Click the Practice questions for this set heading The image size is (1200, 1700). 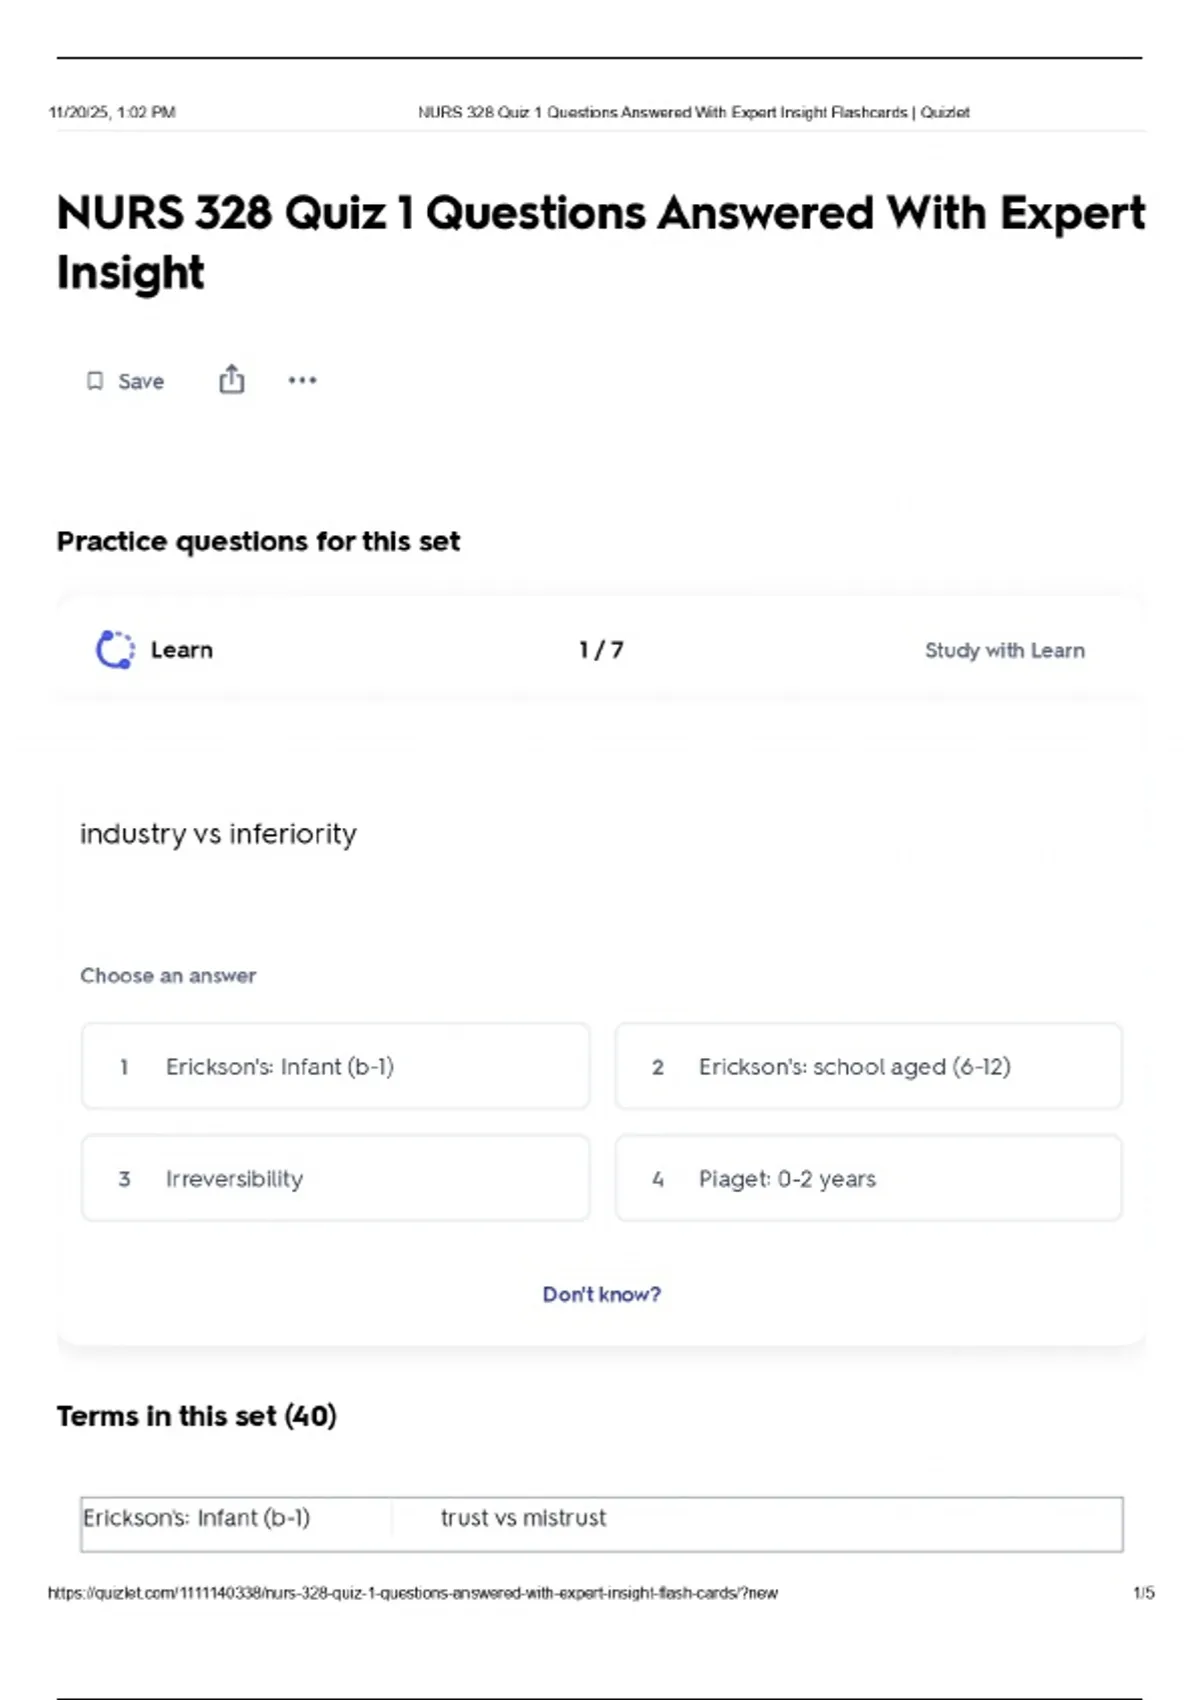(258, 541)
